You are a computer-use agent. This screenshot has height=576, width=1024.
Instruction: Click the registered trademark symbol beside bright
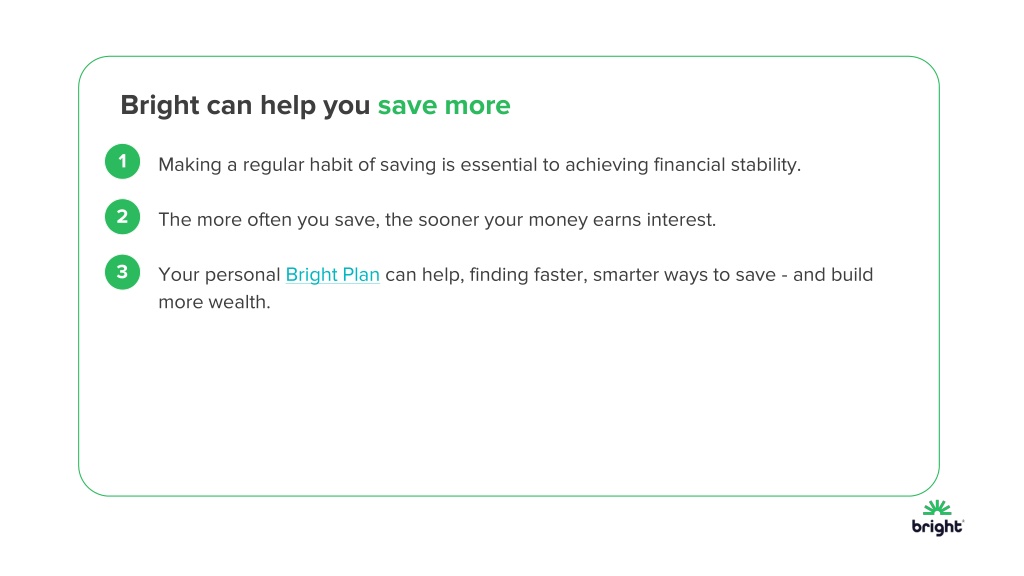(x=963, y=522)
